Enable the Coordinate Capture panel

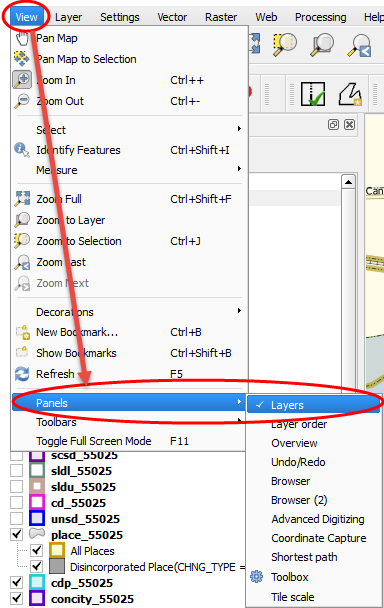[x=313, y=538]
